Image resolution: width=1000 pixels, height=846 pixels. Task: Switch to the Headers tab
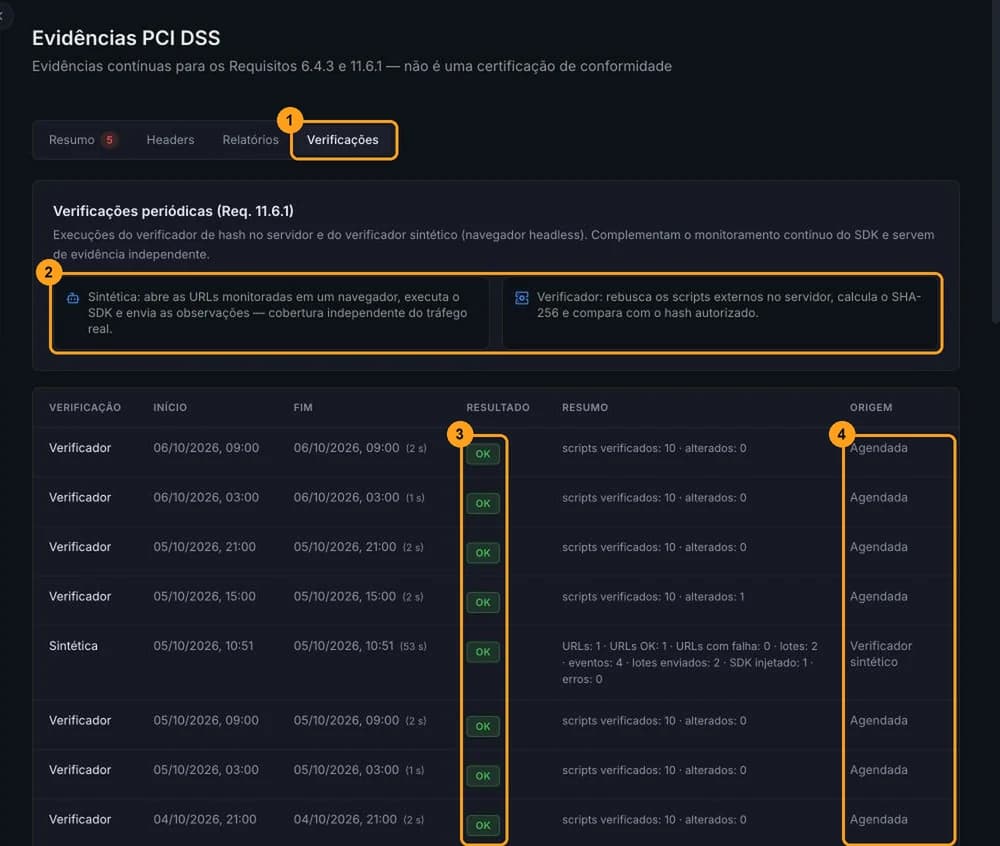click(170, 140)
